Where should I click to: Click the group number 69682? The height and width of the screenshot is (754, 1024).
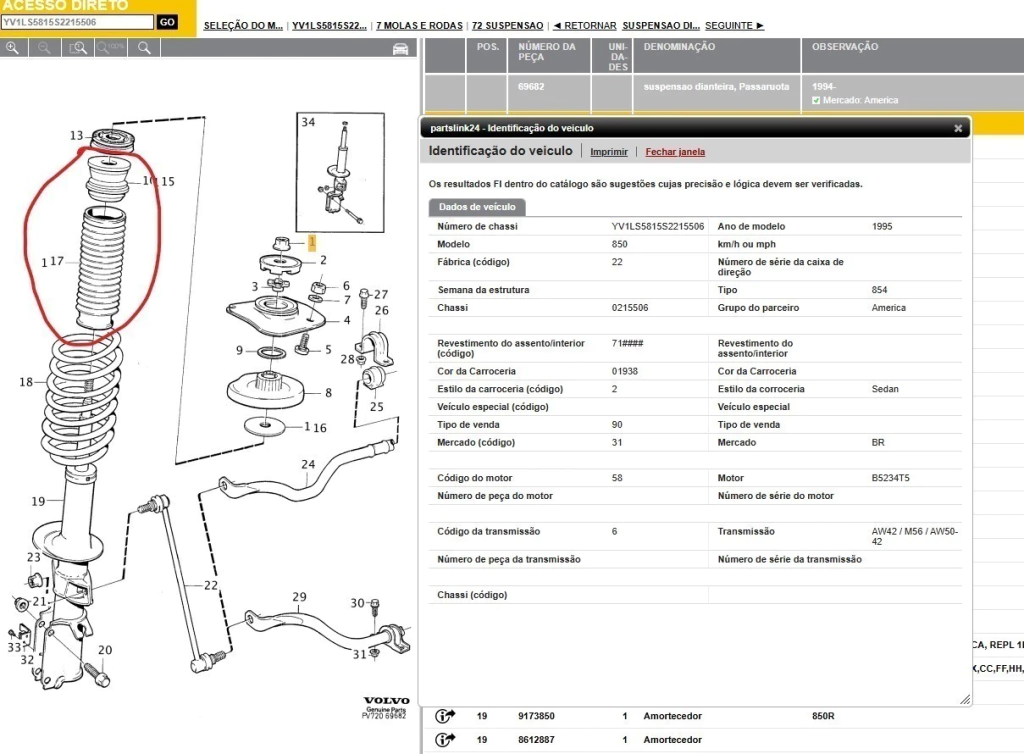[x=531, y=86]
